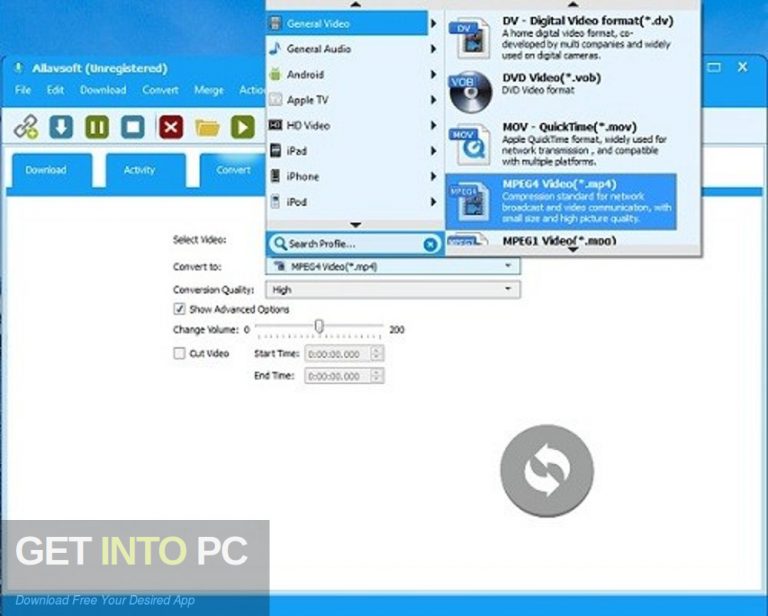Open the Convert menu

point(160,90)
